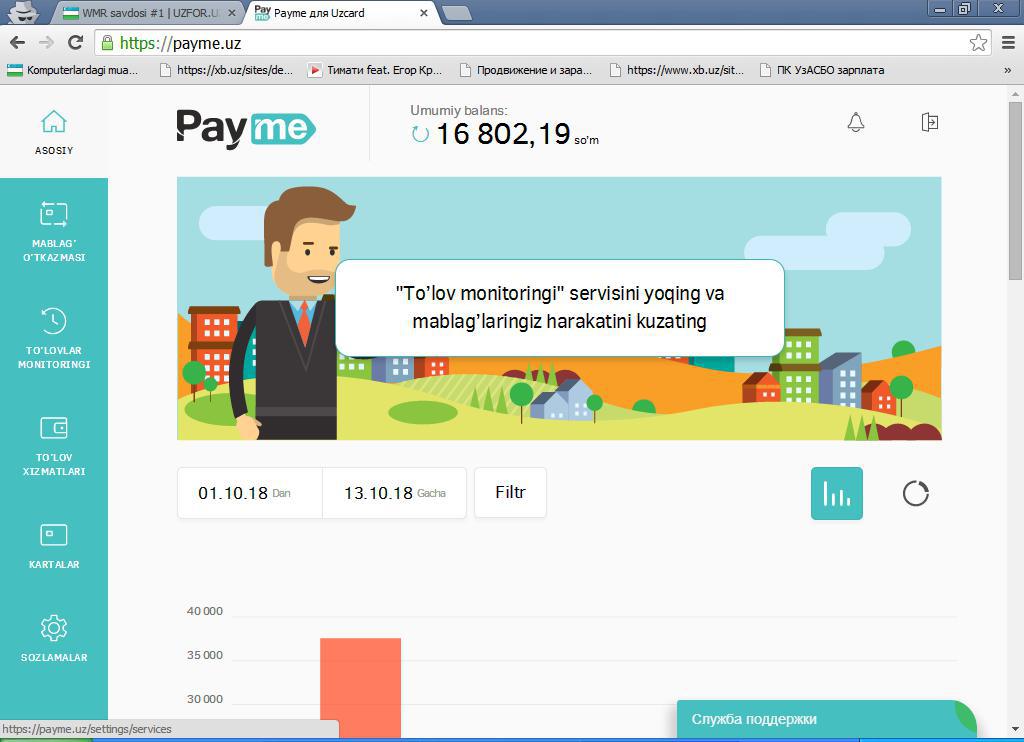Expand the bookmarks overflow chevron

[1007, 70]
